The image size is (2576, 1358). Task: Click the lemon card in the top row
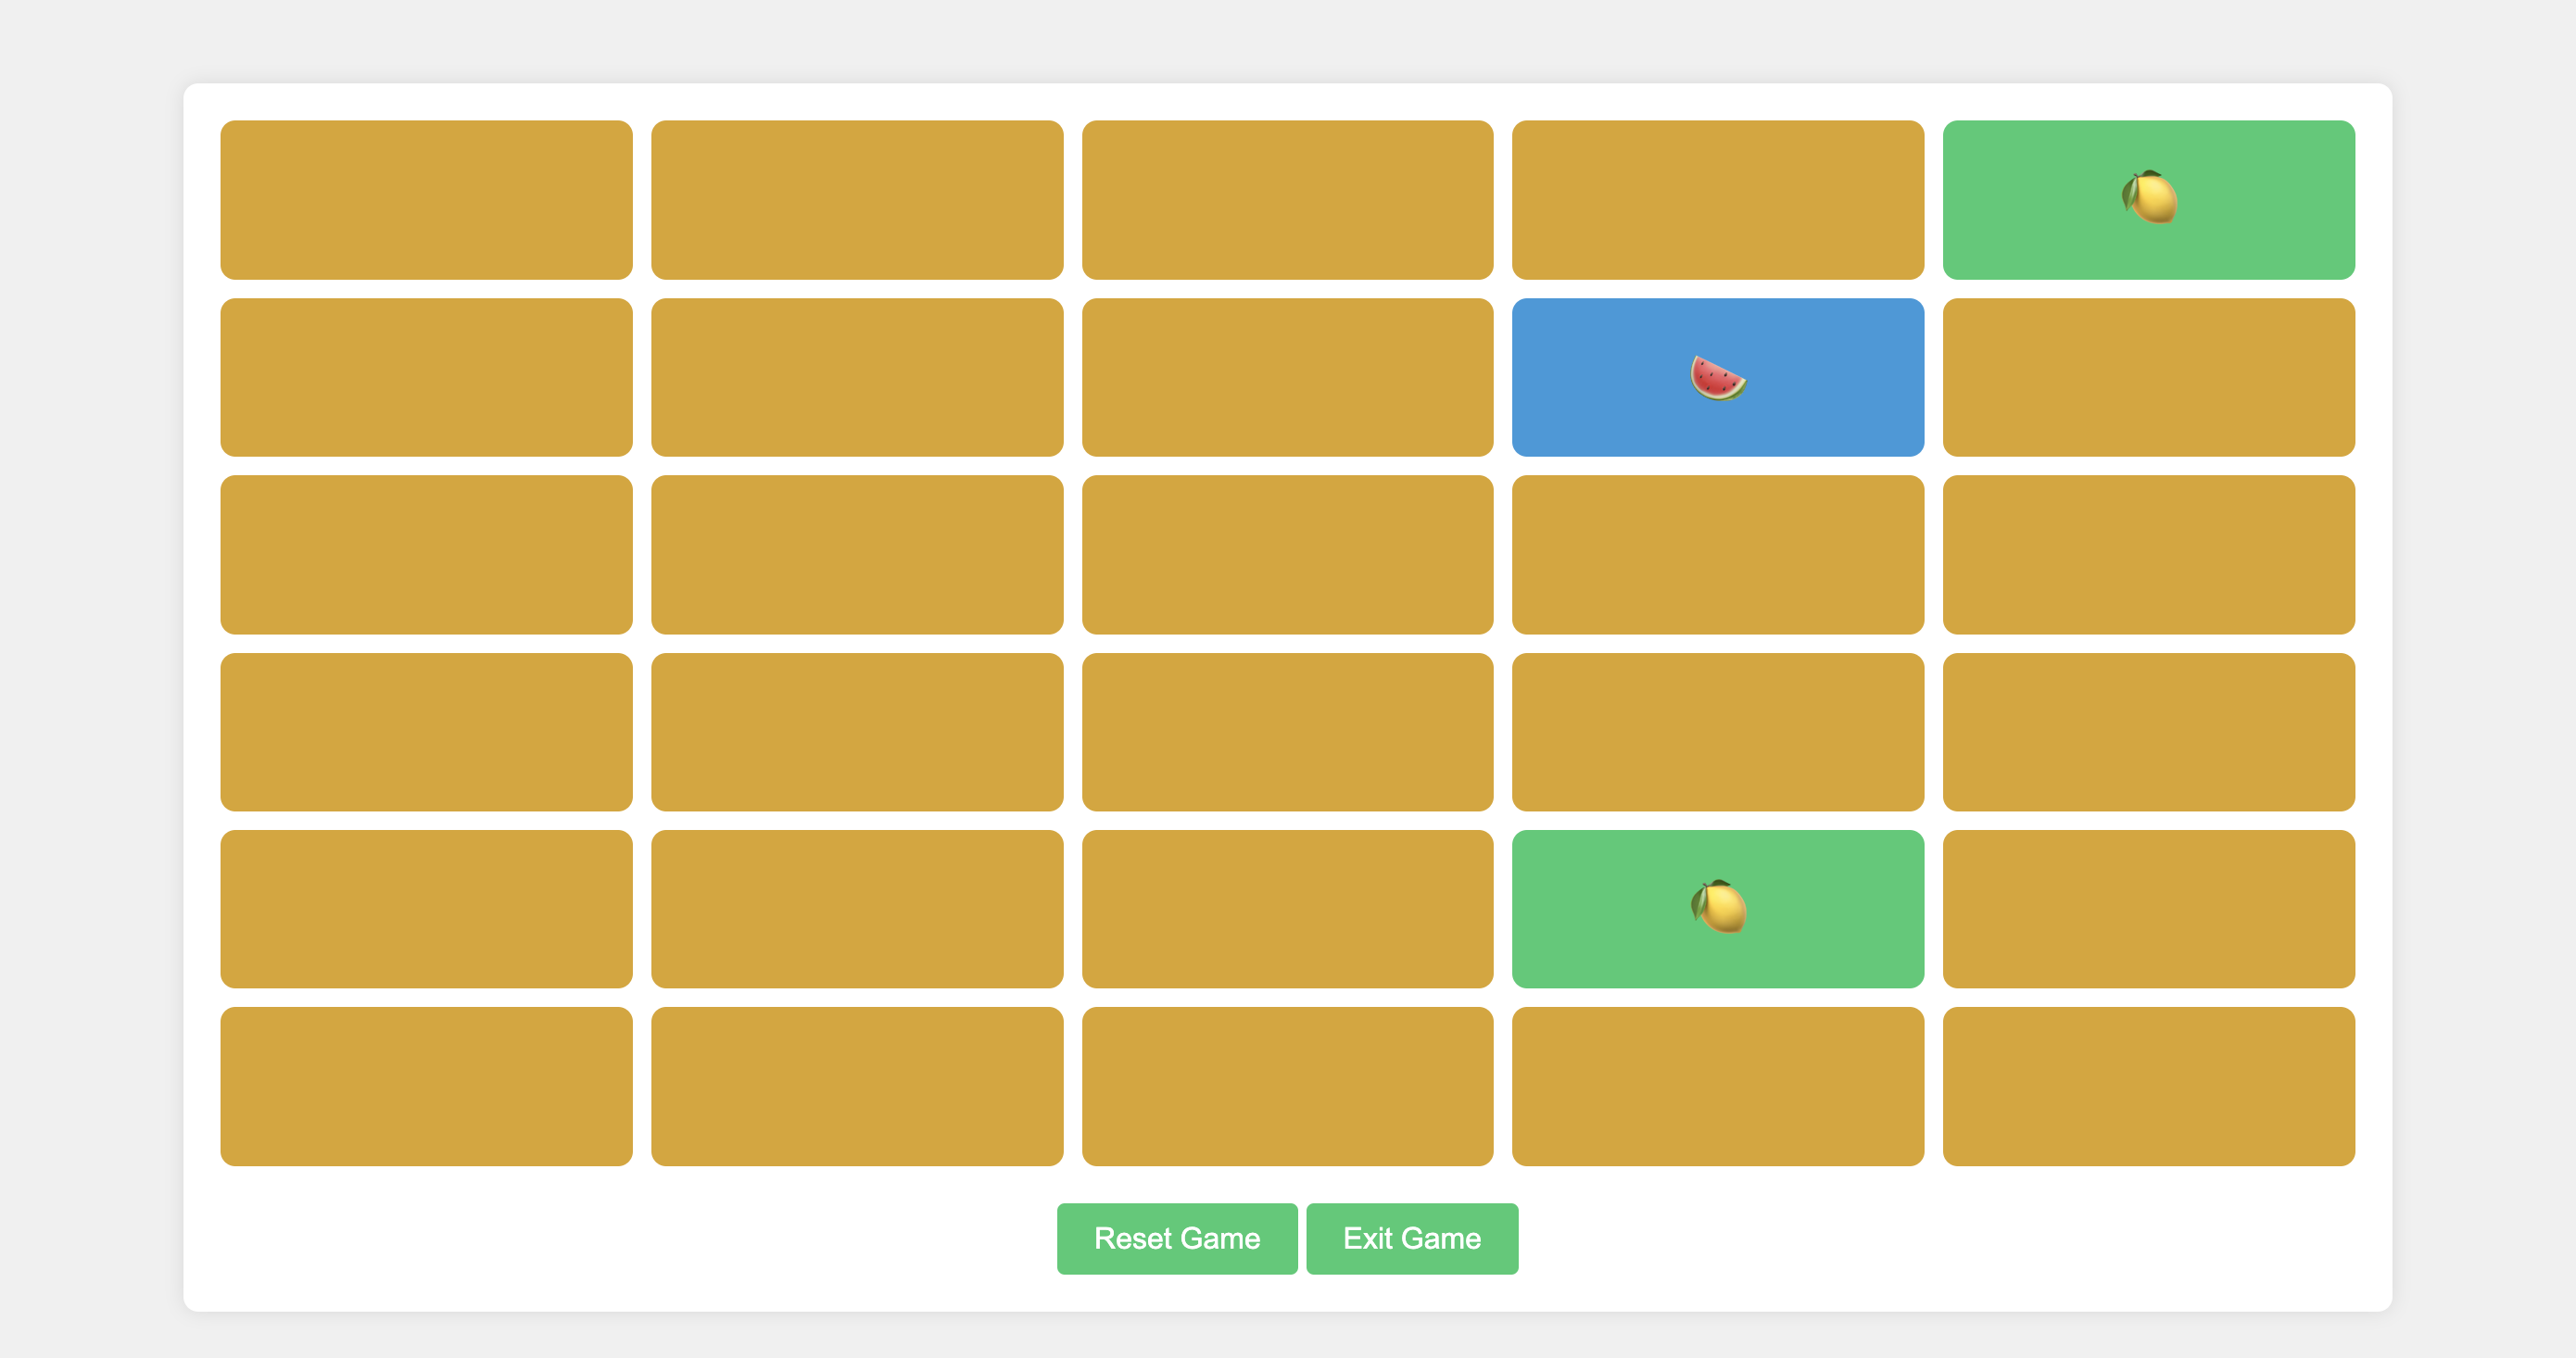point(2148,199)
